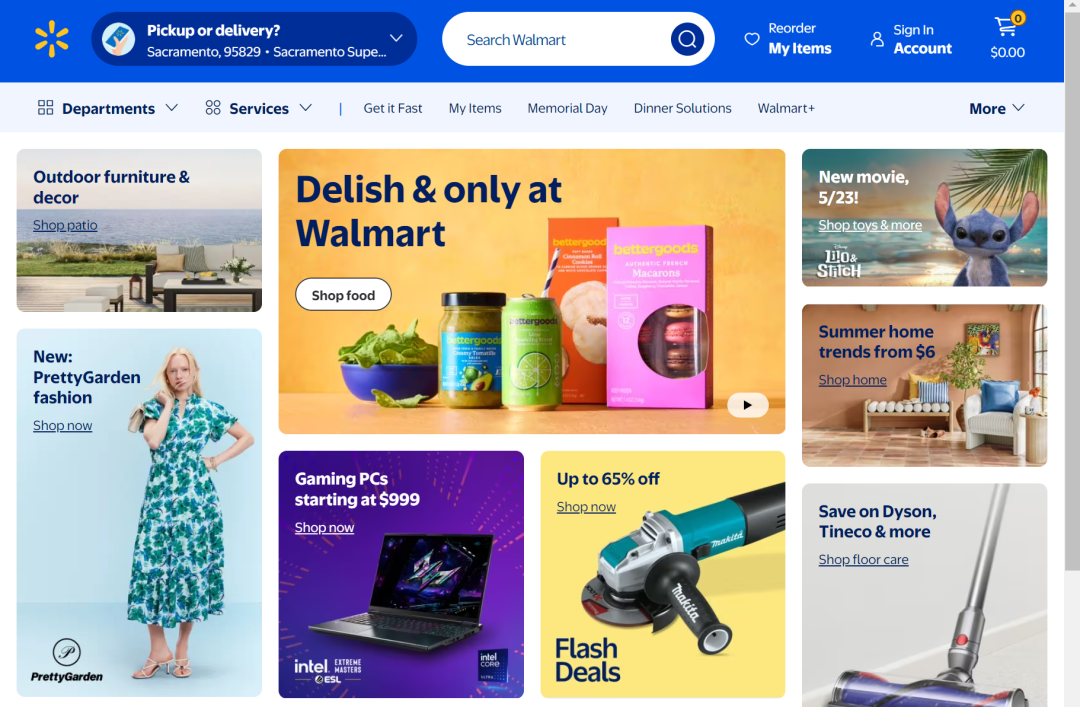Click the Shop food button
The image size is (1080, 707).
pyautogui.click(x=343, y=295)
